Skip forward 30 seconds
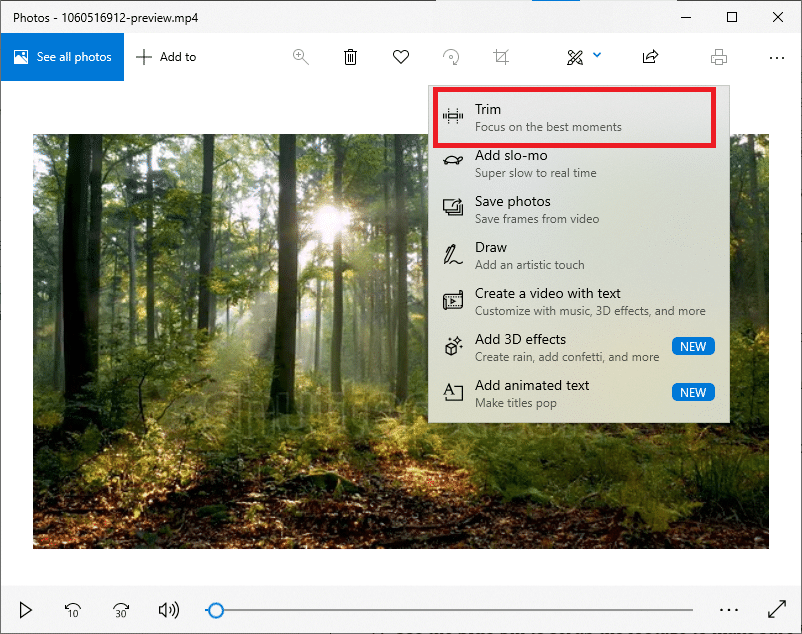Image resolution: width=802 pixels, height=634 pixels. 121,610
